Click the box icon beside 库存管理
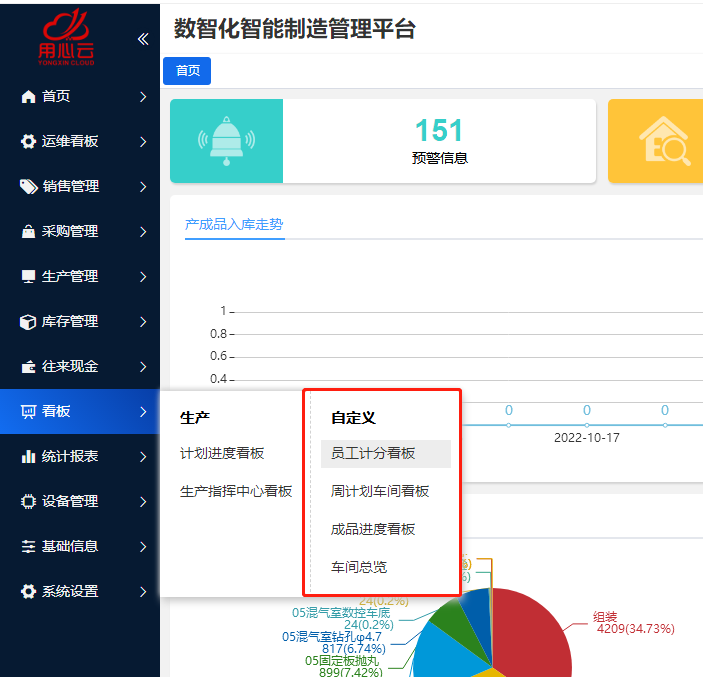Screen dimensions: 703x677 tap(28, 321)
